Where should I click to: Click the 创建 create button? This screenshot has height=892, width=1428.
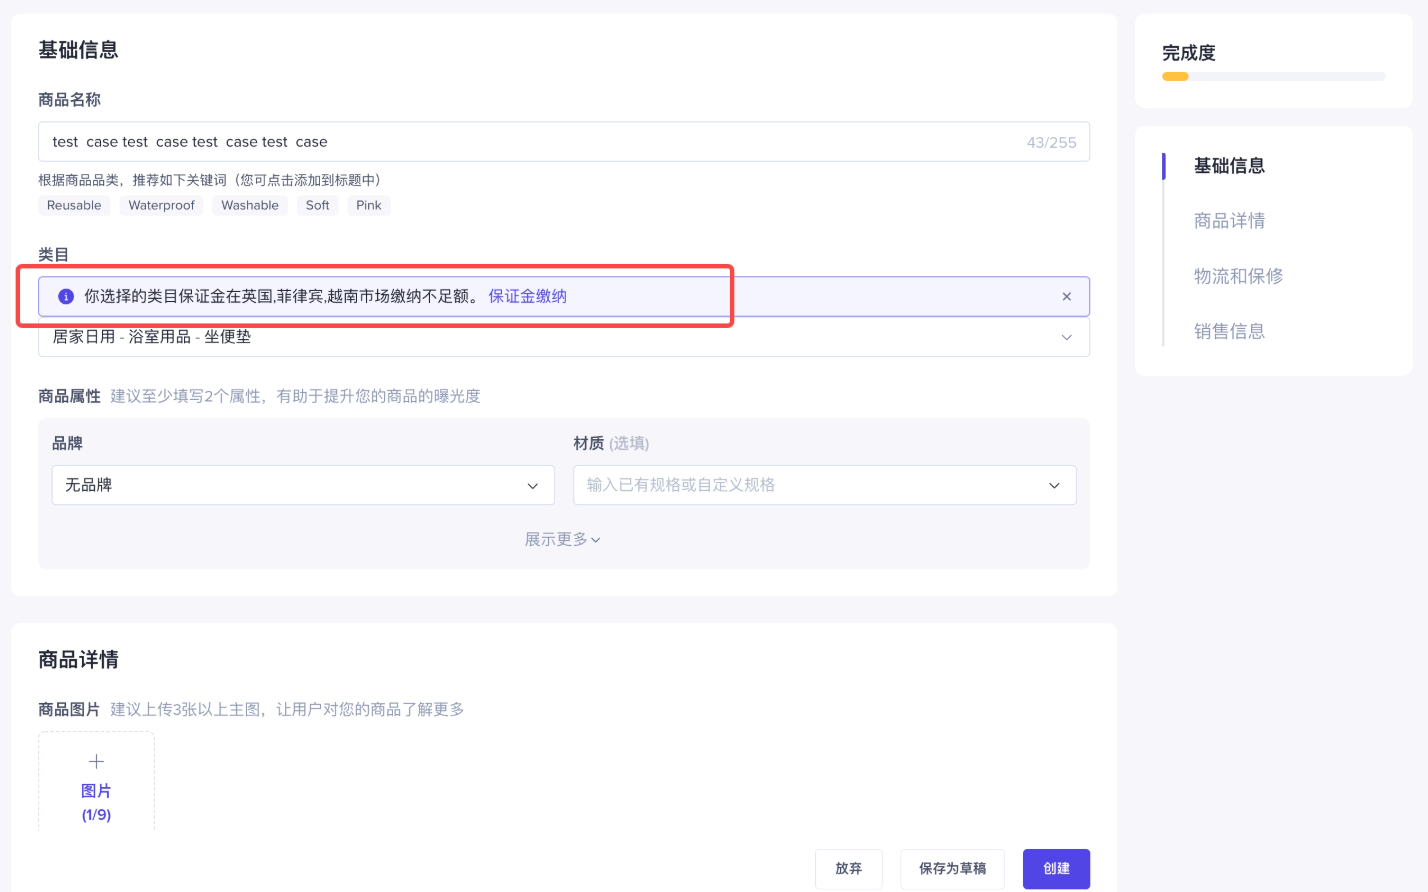[1056, 869]
